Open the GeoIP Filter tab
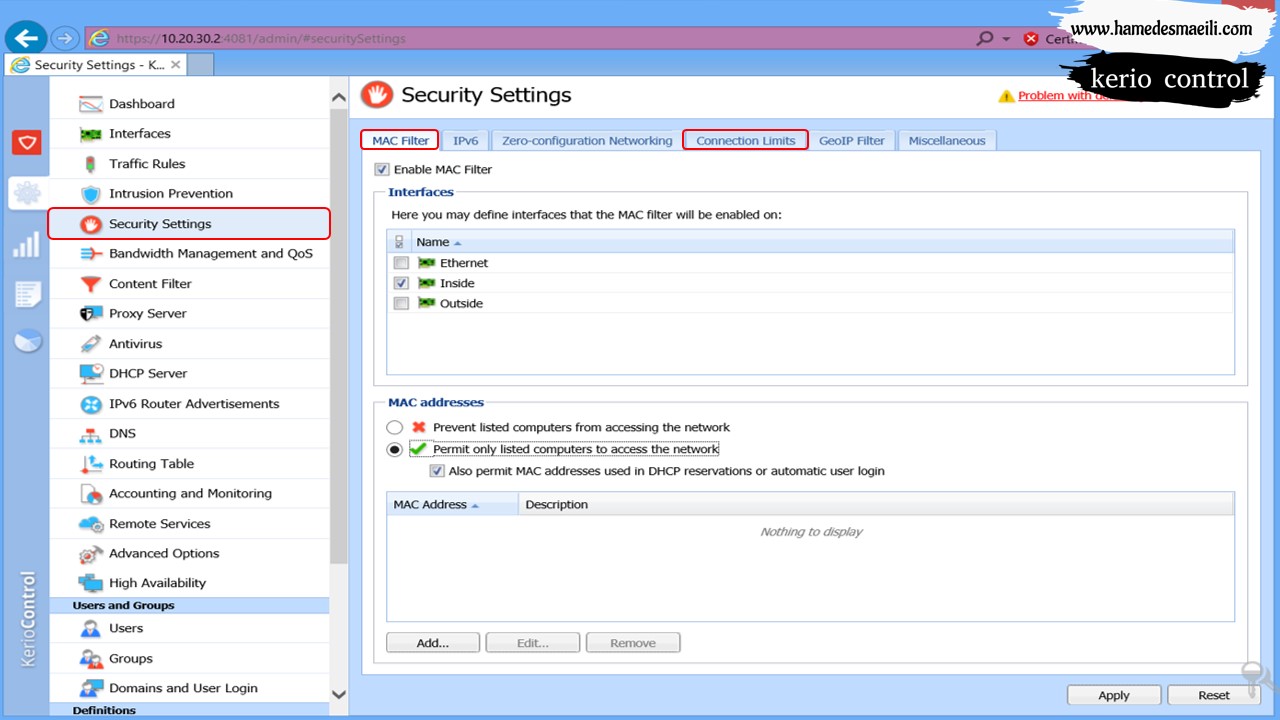This screenshot has height=720, width=1280. (x=852, y=141)
